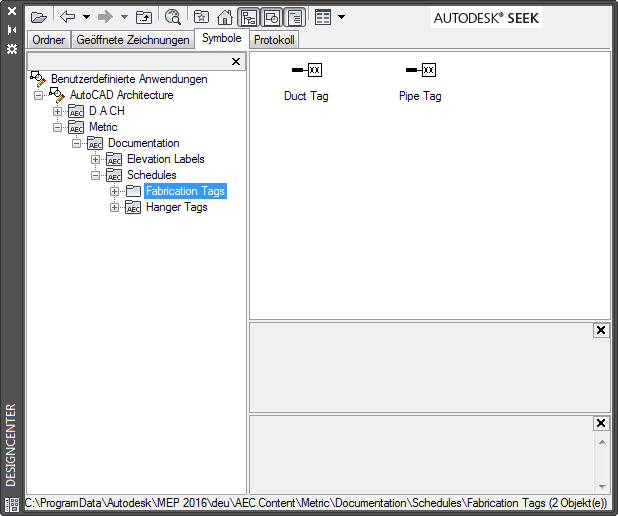Open the Views dropdown arrow
618x516 pixels.
342,17
